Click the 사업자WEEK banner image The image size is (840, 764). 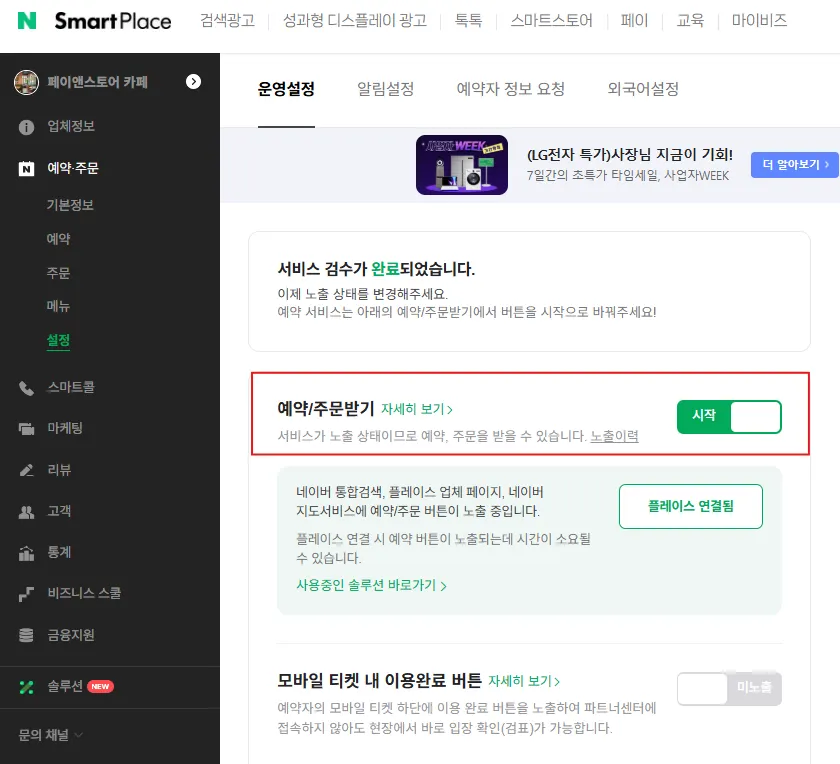click(x=462, y=165)
